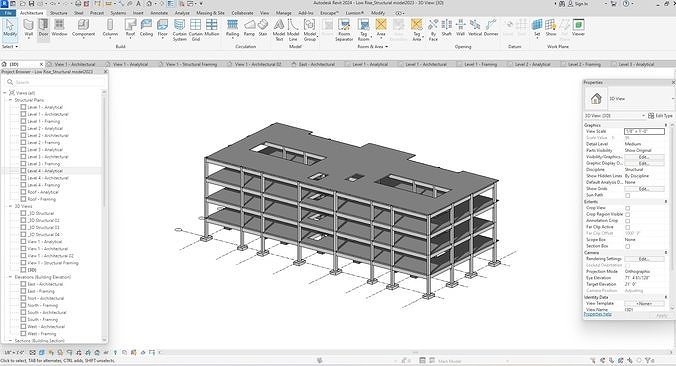Collapse the Views (all) tree node
This screenshot has height=366, width=676.
point(5,93)
